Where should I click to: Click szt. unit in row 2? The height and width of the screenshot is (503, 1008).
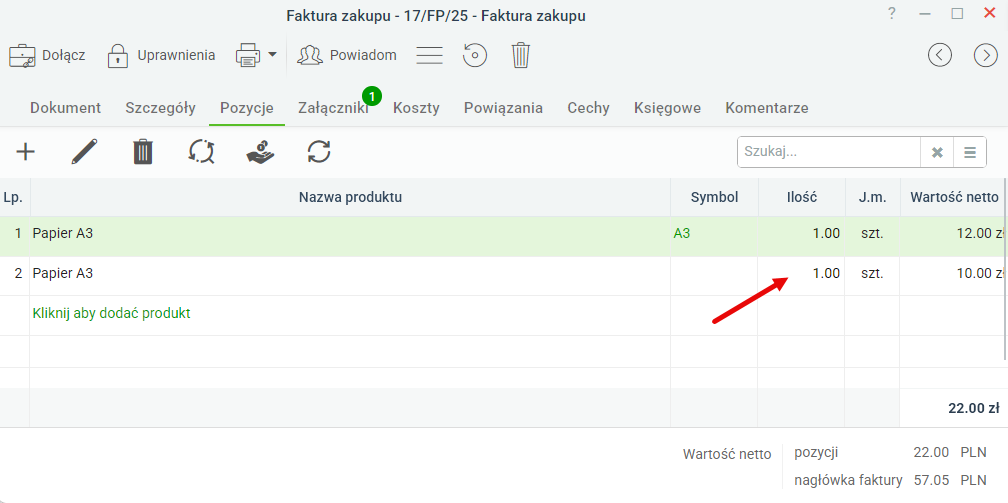point(872,273)
